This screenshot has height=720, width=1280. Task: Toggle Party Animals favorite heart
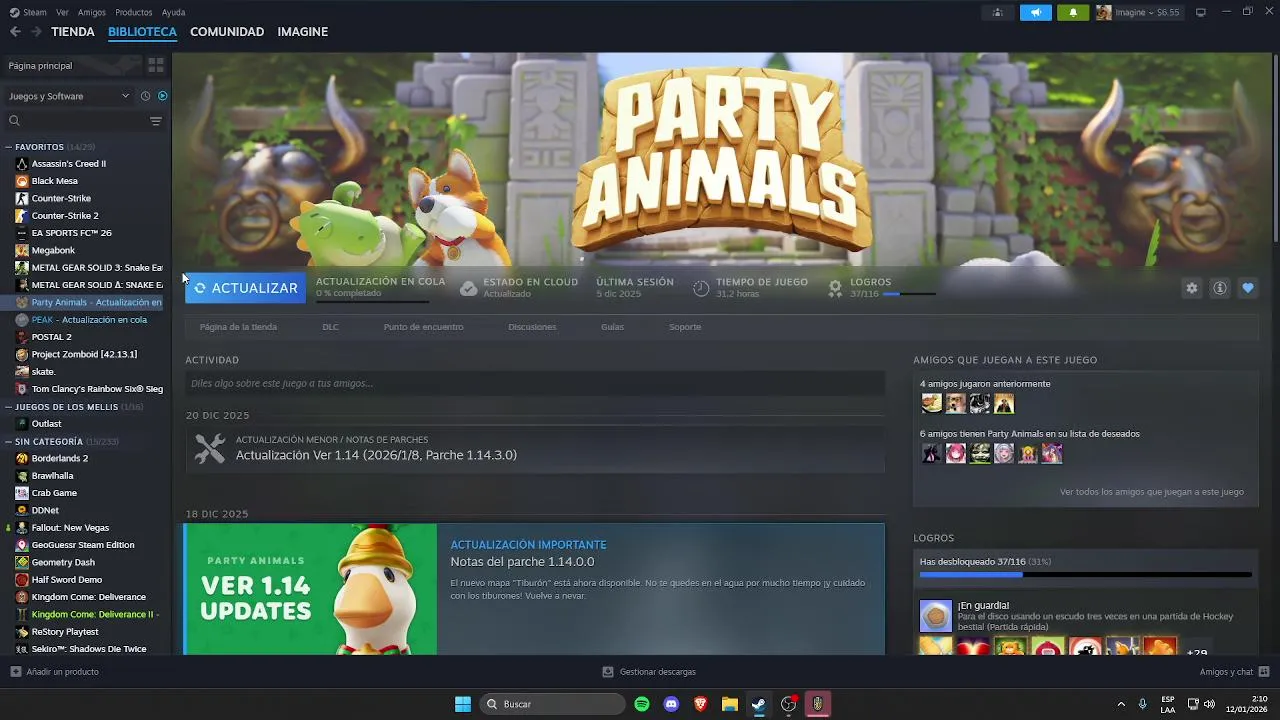[x=1247, y=288]
